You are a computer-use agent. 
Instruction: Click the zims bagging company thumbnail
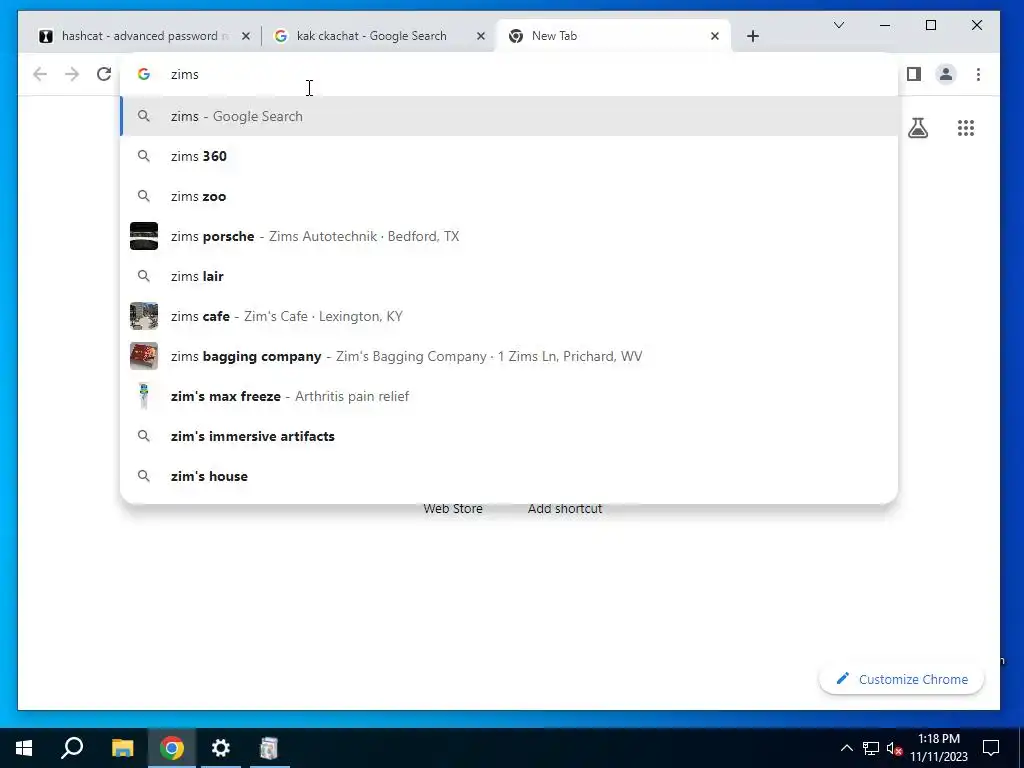[144, 356]
